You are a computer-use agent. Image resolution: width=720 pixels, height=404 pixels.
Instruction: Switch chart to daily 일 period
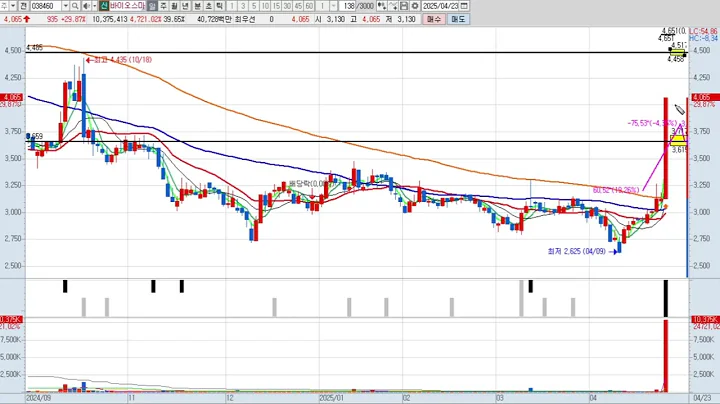click(x=152, y=6)
